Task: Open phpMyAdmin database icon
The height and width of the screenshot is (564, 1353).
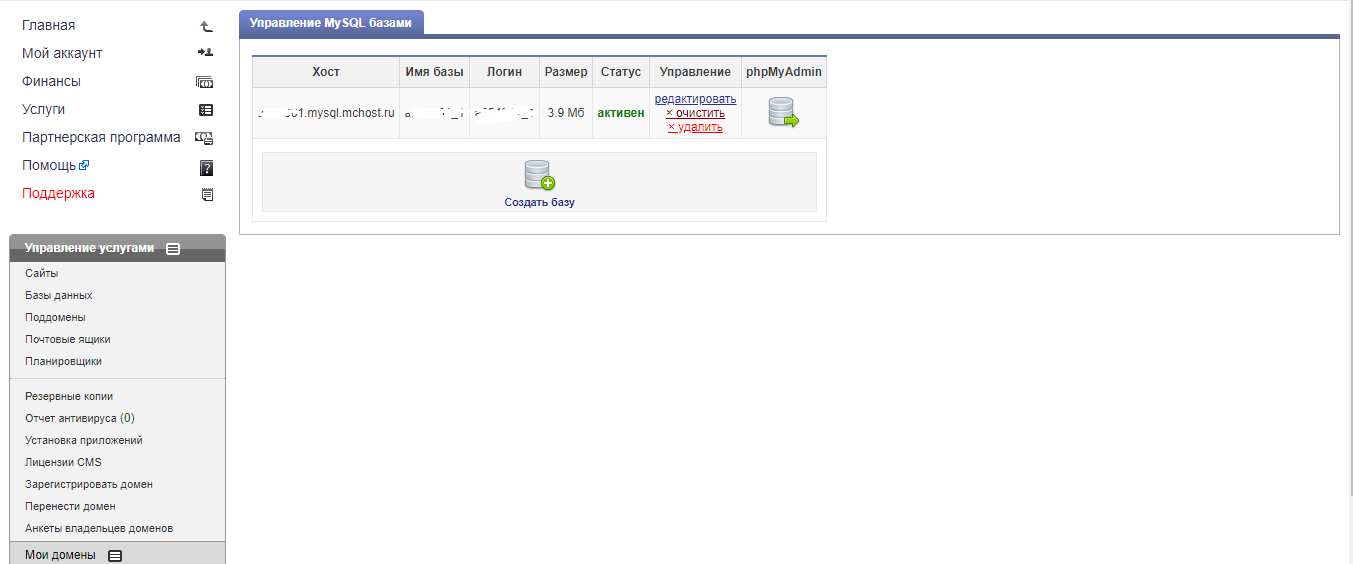Action: click(783, 112)
